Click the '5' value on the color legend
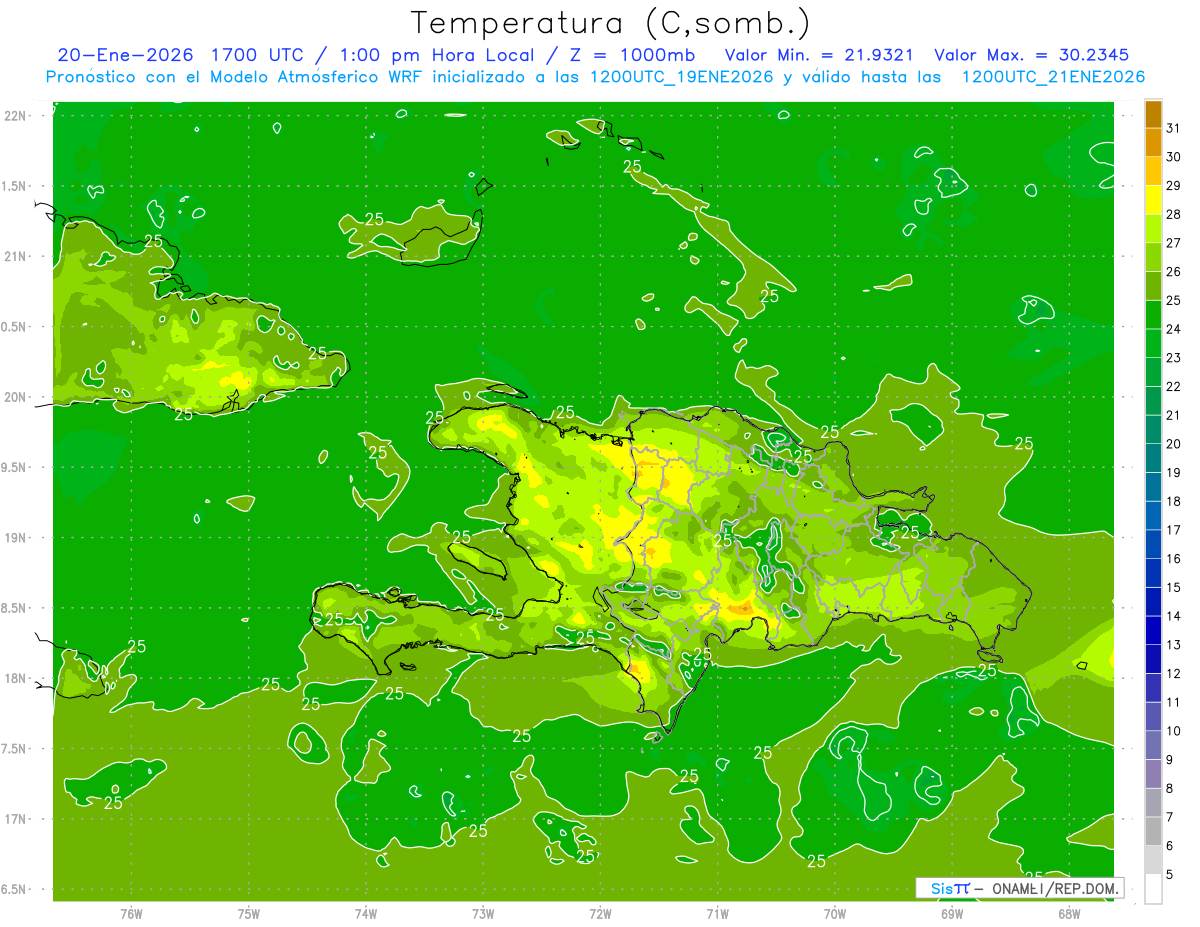1200x927 pixels. 1170,875
